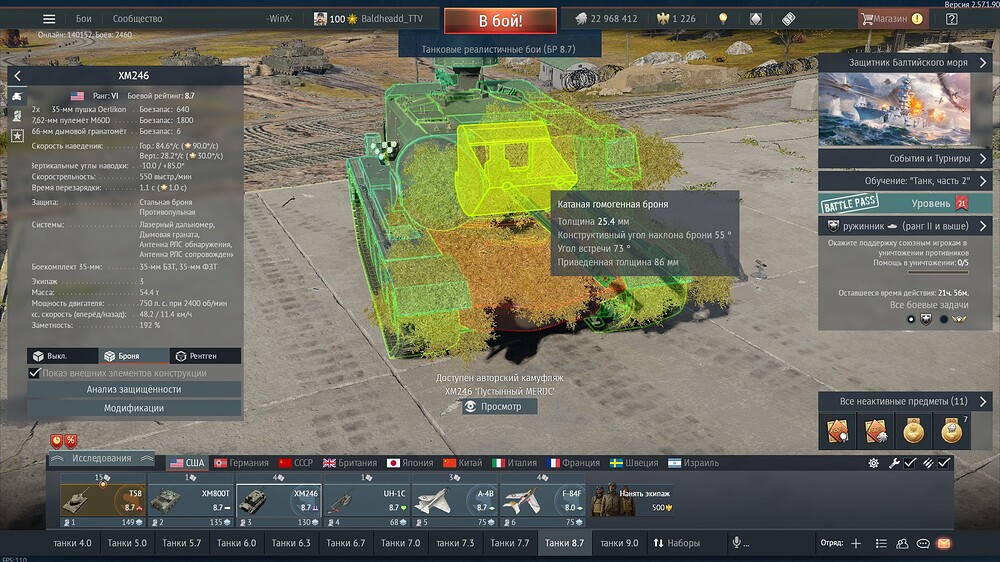Viewport: 1000px width, 562px height.
Task: Open player profile avatar next to level 100
Action: pos(320,18)
